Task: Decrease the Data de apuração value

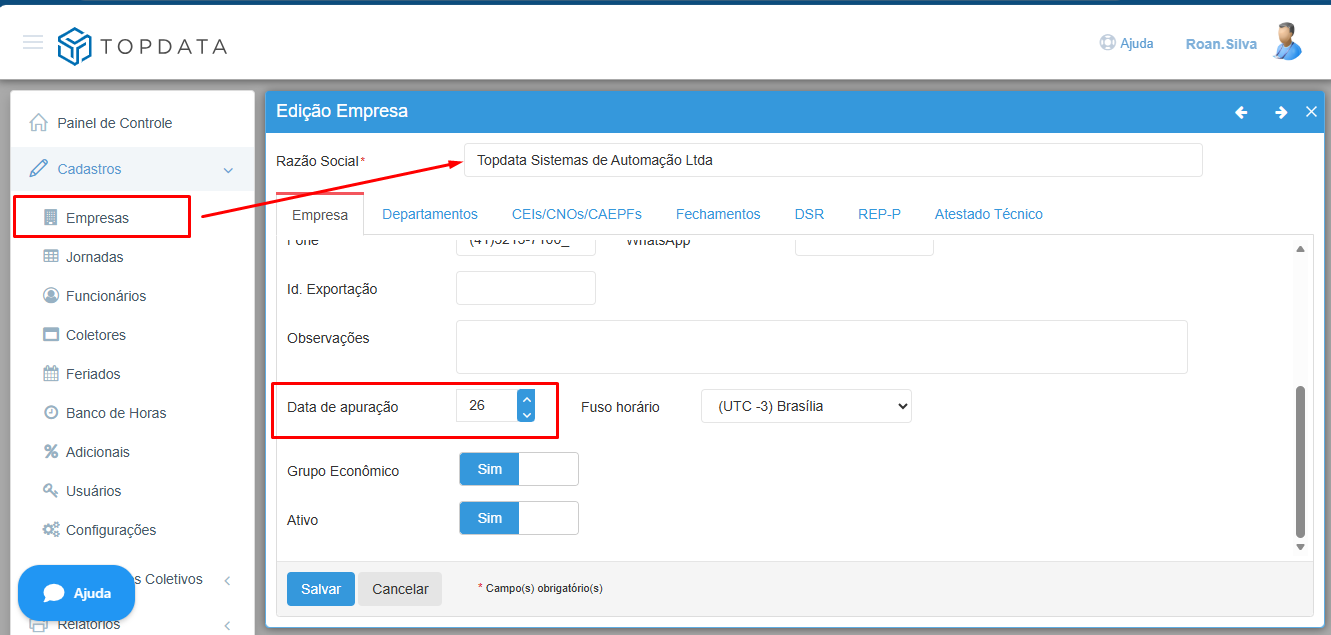Action: 527,414
